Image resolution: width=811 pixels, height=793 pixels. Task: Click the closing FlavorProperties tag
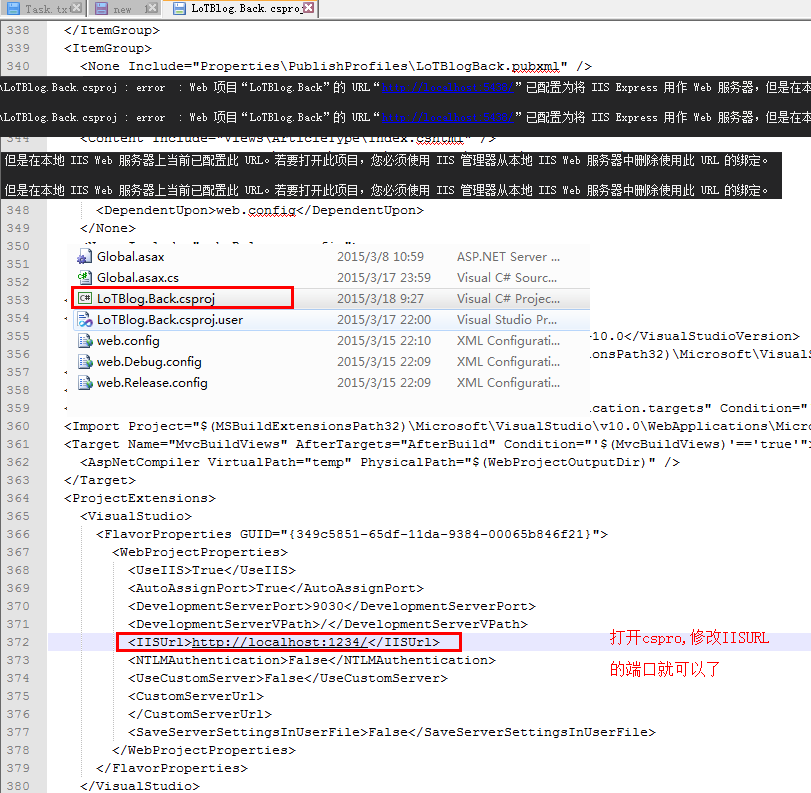click(172, 768)
